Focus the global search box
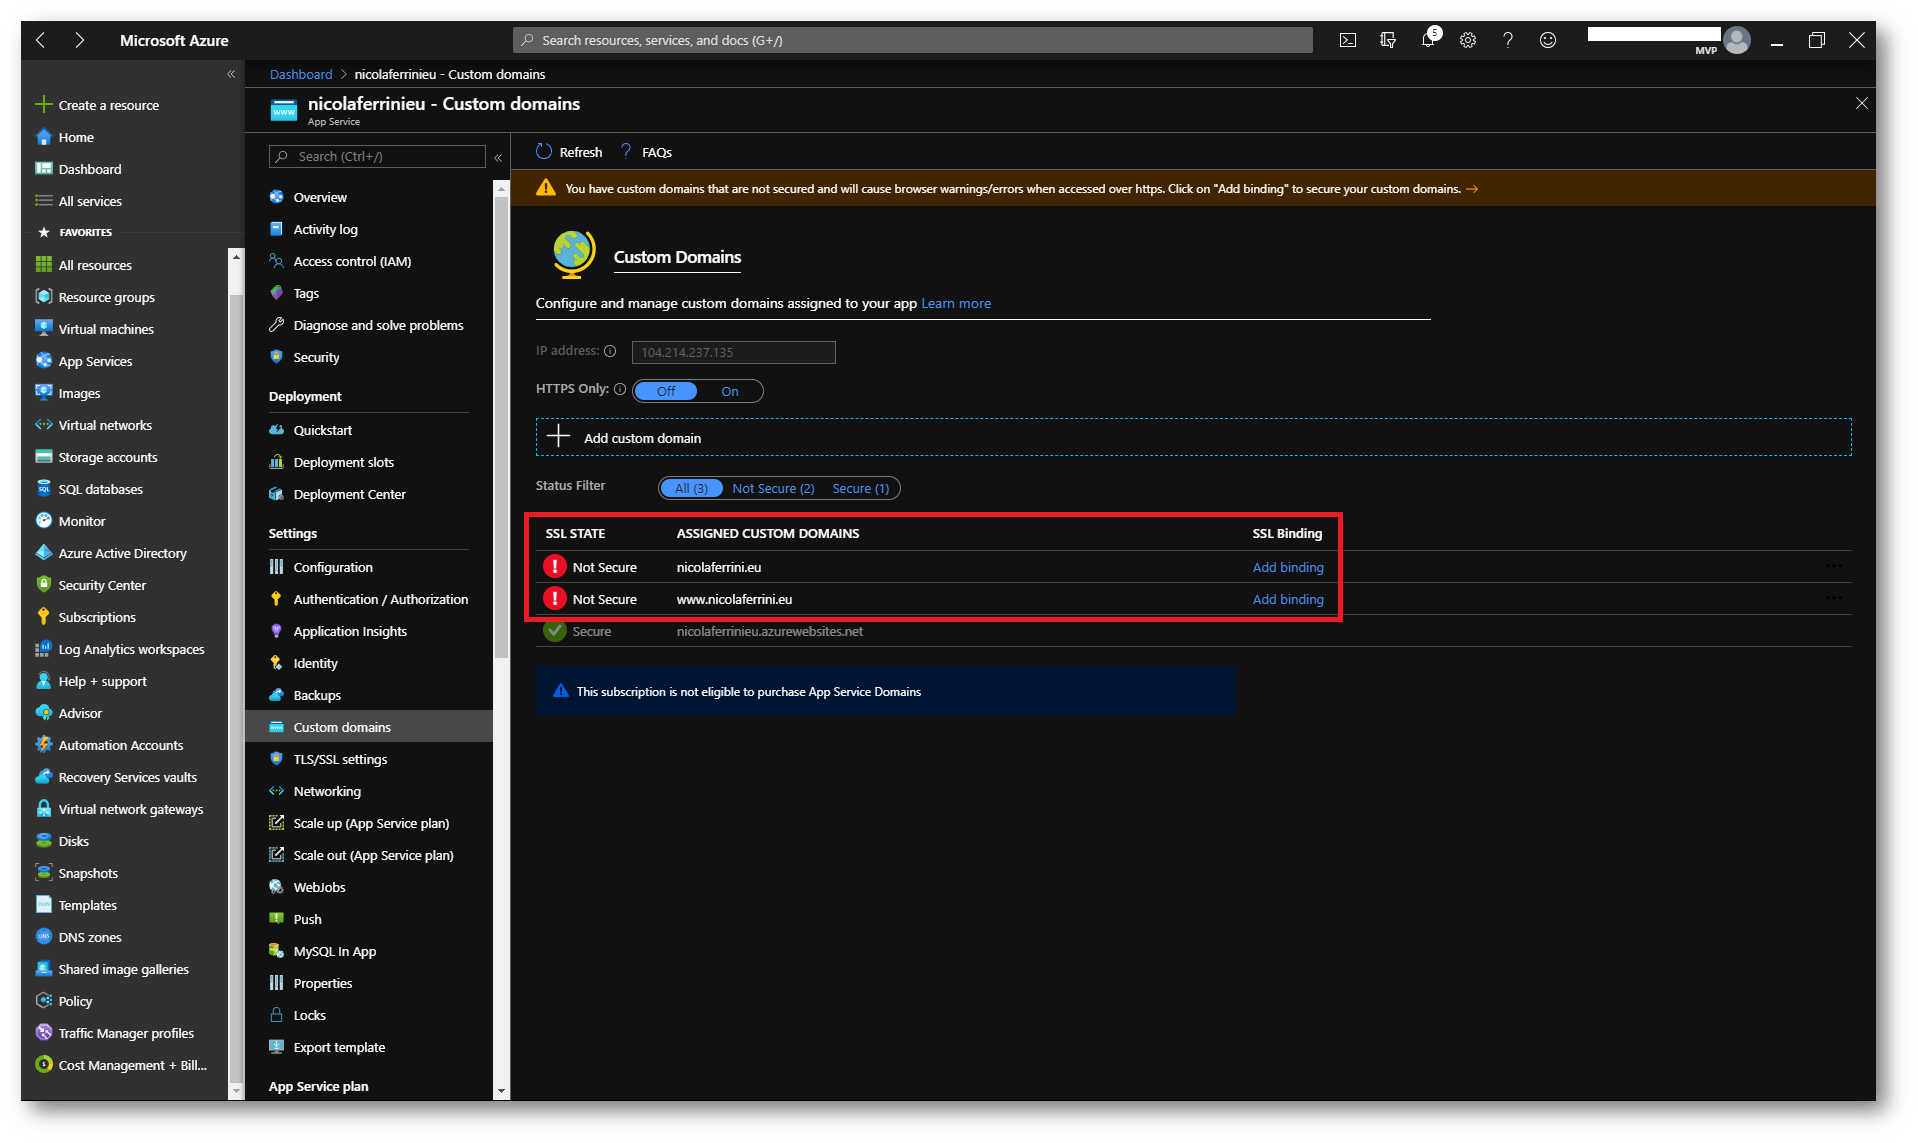The image size is (1918, 1143). coord(912,40)
